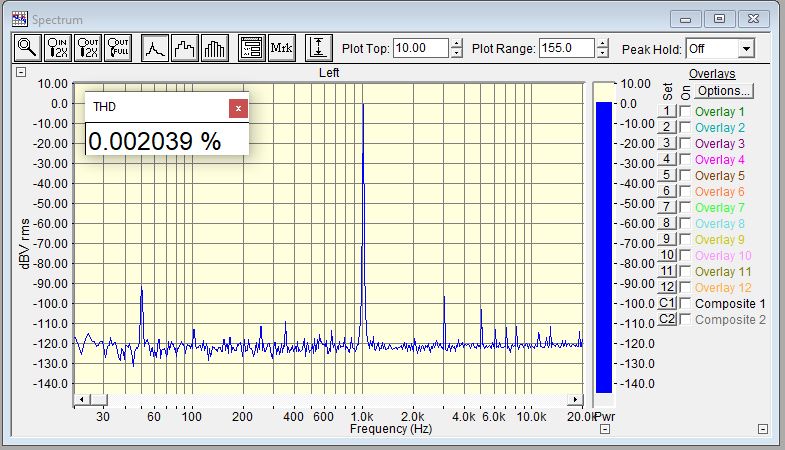Click overlay Set button 9
This screenshot has height=450, width=785.
point(667,239)
